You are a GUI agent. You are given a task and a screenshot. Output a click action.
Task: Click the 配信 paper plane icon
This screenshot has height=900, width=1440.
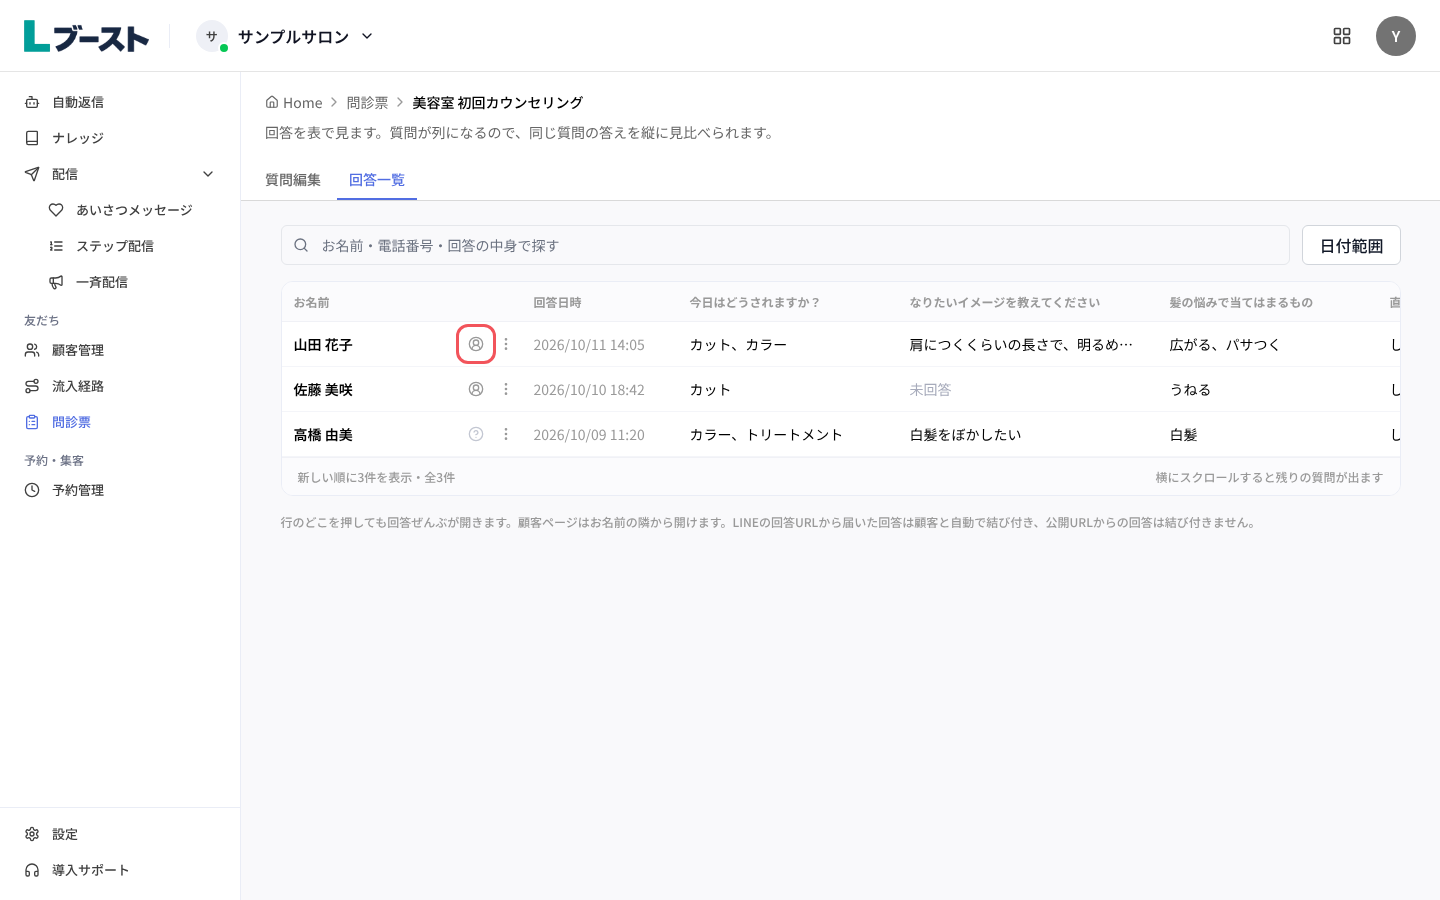tap(32, 174)
